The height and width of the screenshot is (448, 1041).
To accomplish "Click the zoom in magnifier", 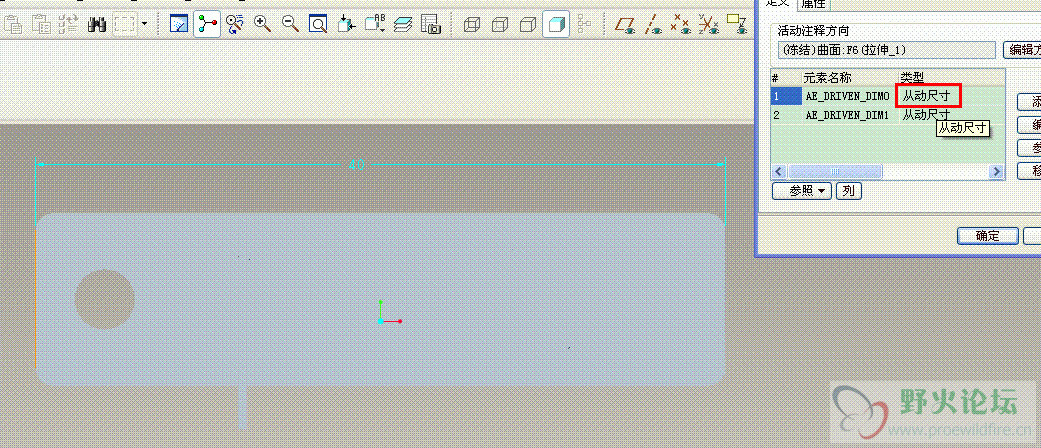I will coord(263,25).
